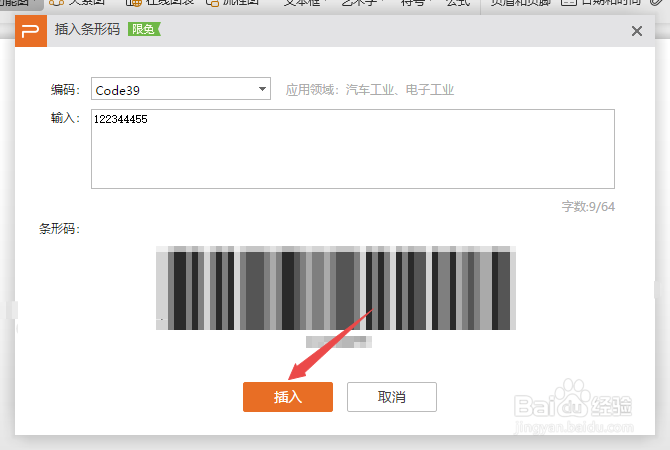Click the orange WPS logo icon in dialog title
The height and width of the screenshot is (450, 670).
tap(31, 31)
